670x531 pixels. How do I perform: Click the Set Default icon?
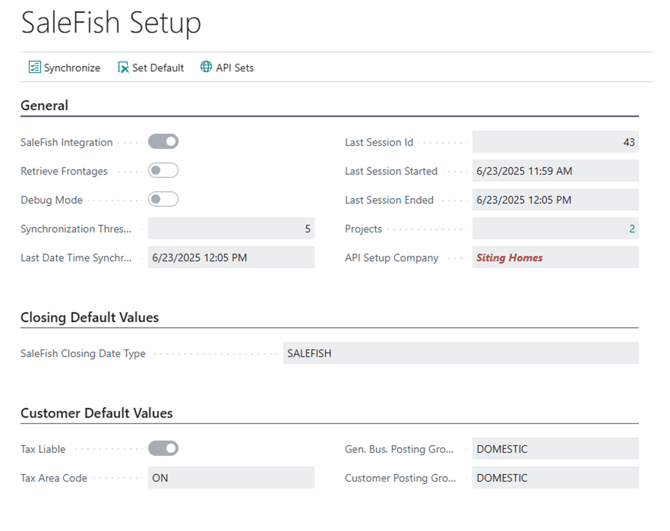point(123,67)
